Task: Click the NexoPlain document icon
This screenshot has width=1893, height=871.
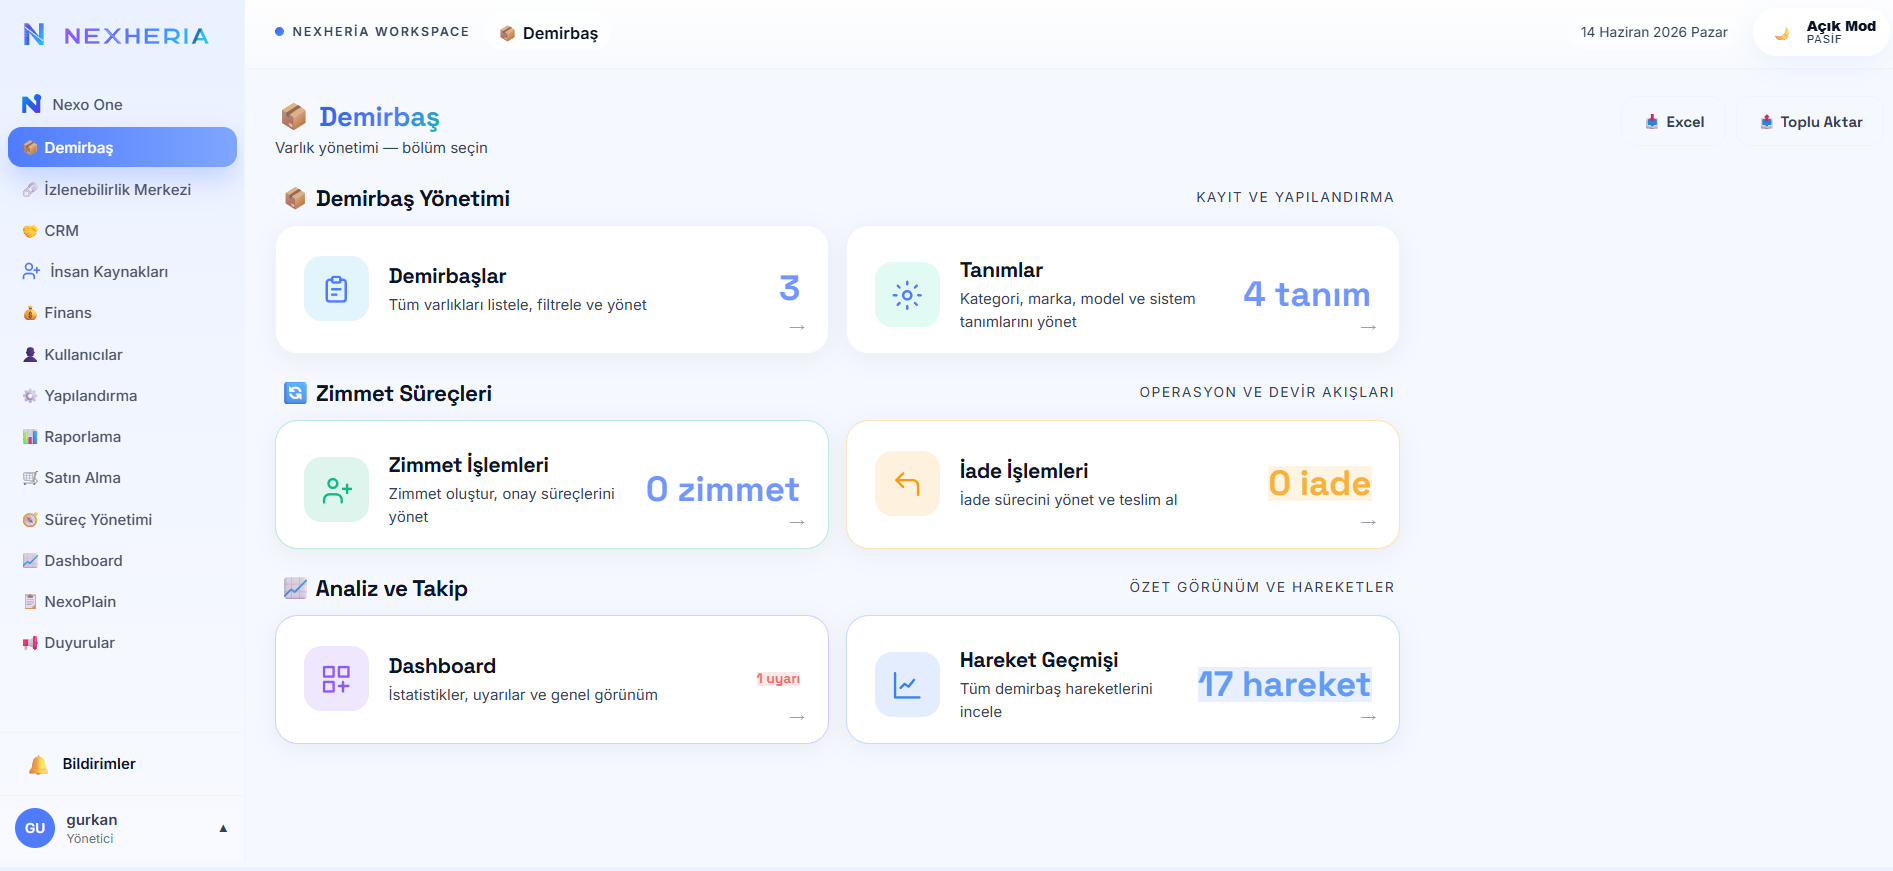Action: [x=30, y=602]
